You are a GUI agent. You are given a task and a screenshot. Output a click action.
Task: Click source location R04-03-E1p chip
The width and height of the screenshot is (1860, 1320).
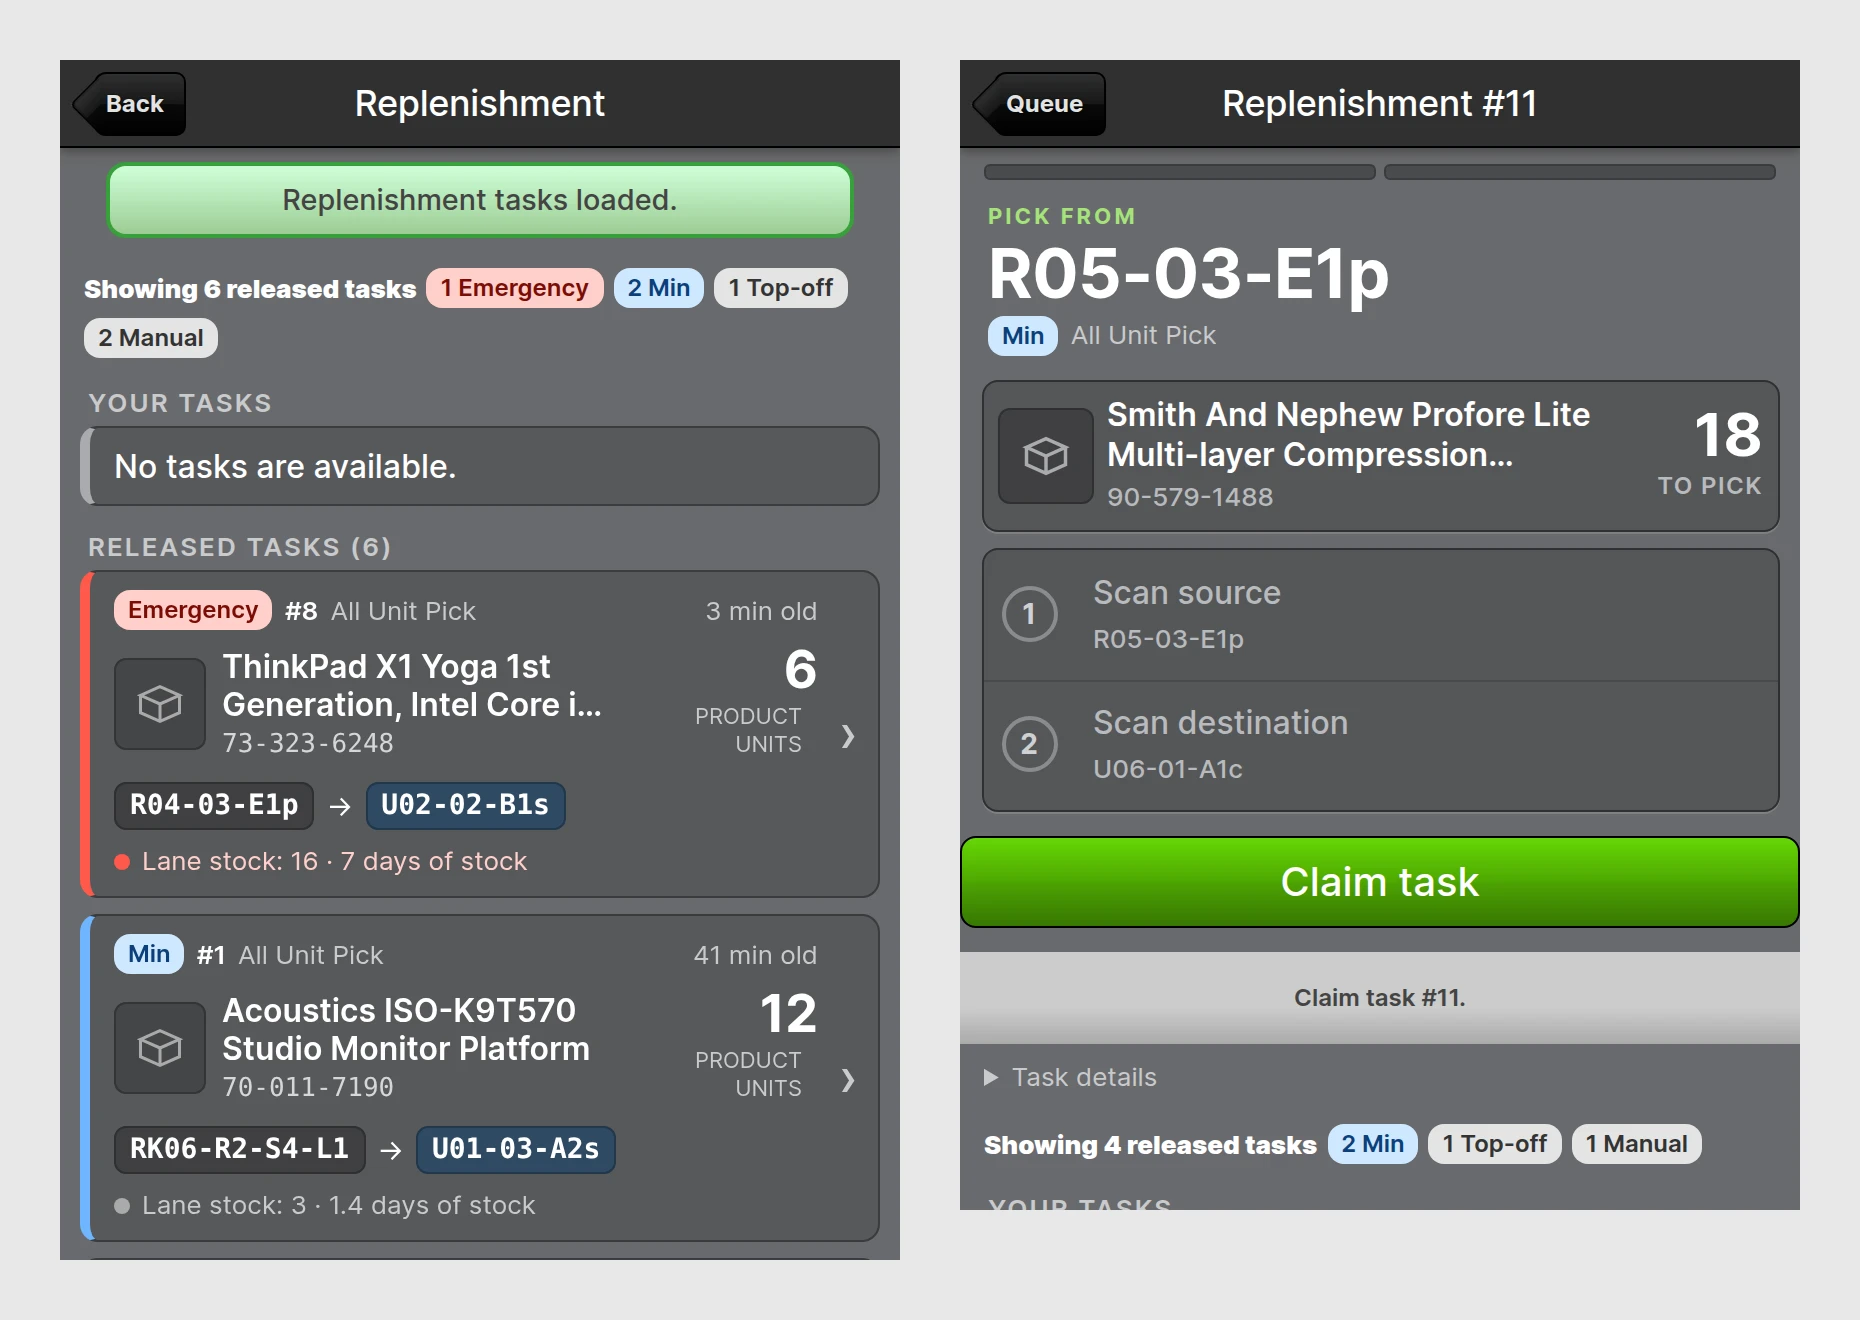pos(214,806)
